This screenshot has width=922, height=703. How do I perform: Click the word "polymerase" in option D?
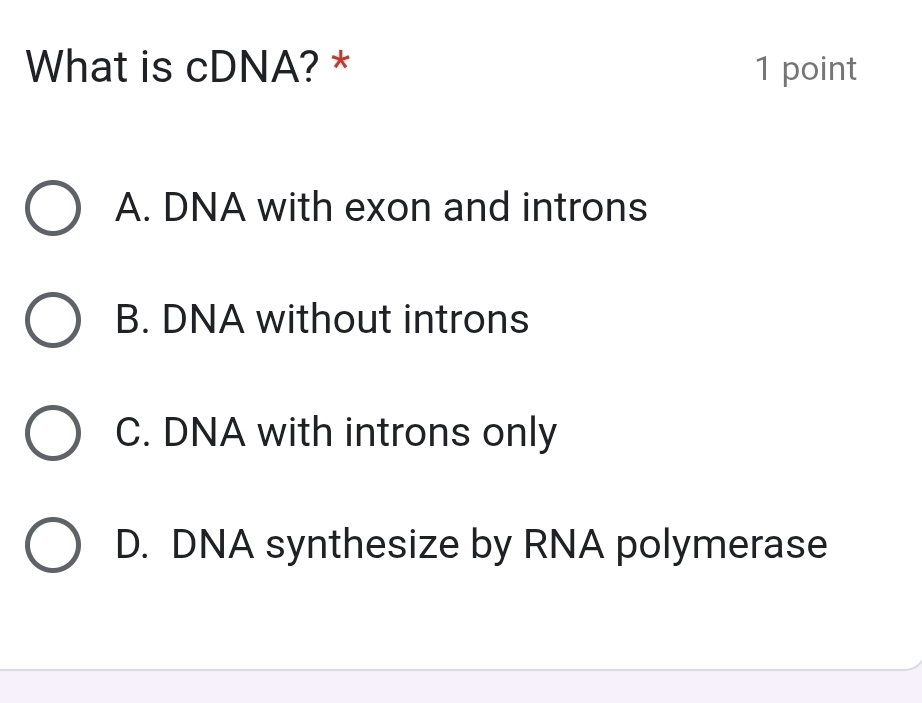tap(721, 546)
